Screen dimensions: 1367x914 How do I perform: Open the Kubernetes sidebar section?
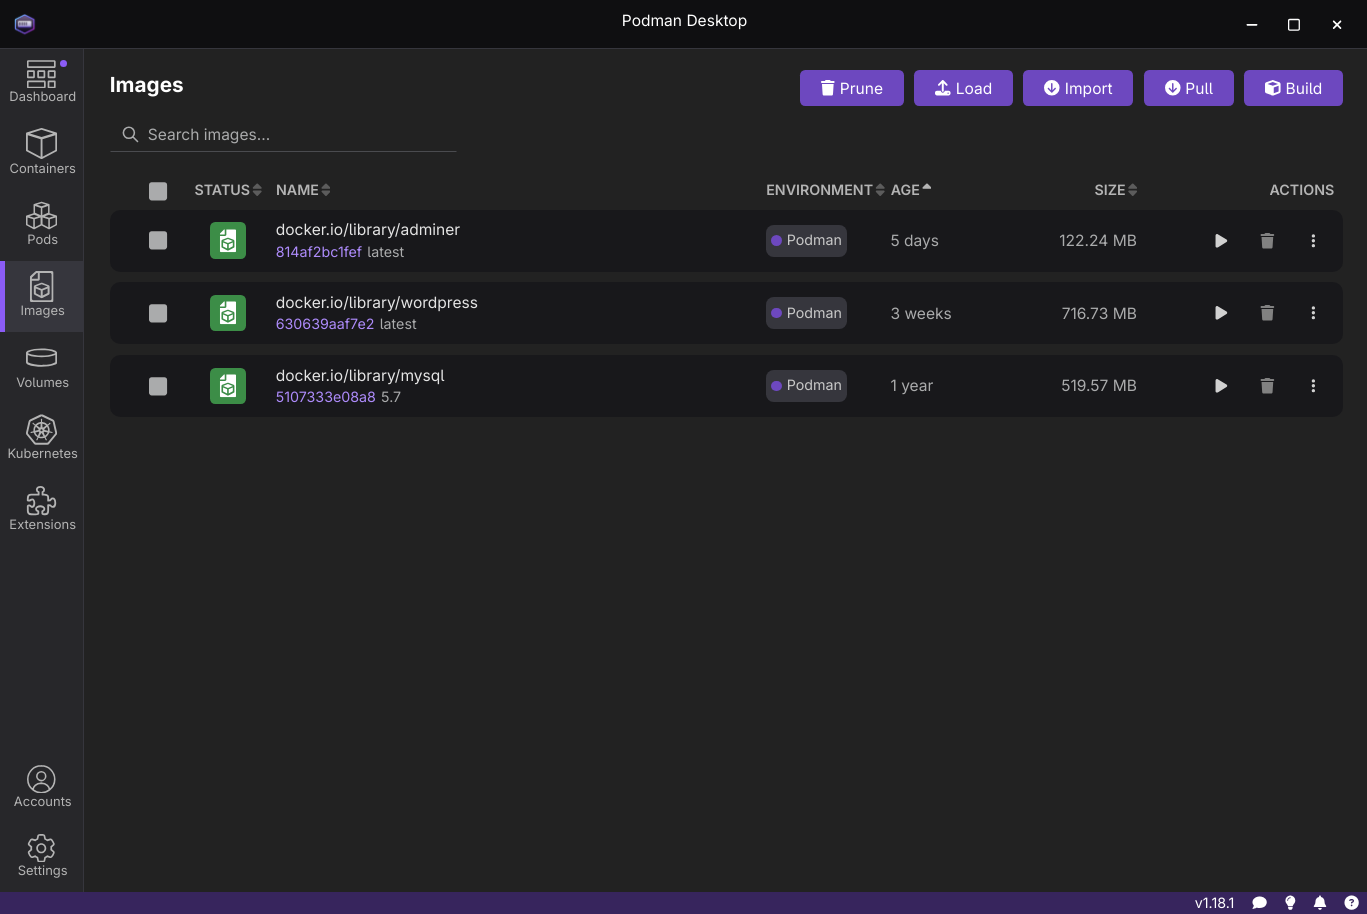pyautogui.click(x=42, y=438)
